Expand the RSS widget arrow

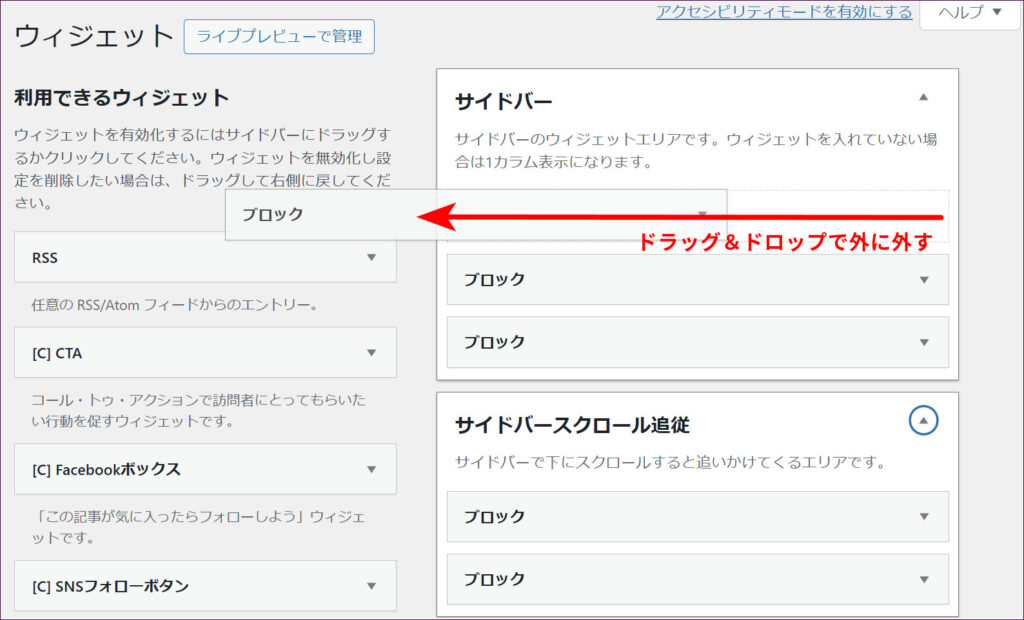pyautogui.click(x=371, y=257)
